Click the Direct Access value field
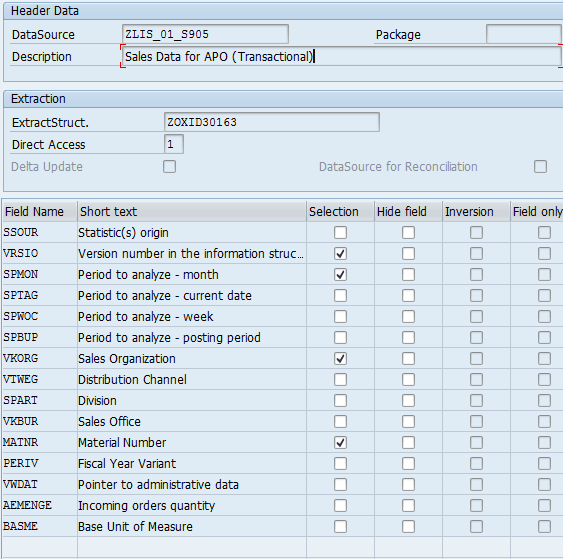The image size is (563, 559). click(174, 144)
